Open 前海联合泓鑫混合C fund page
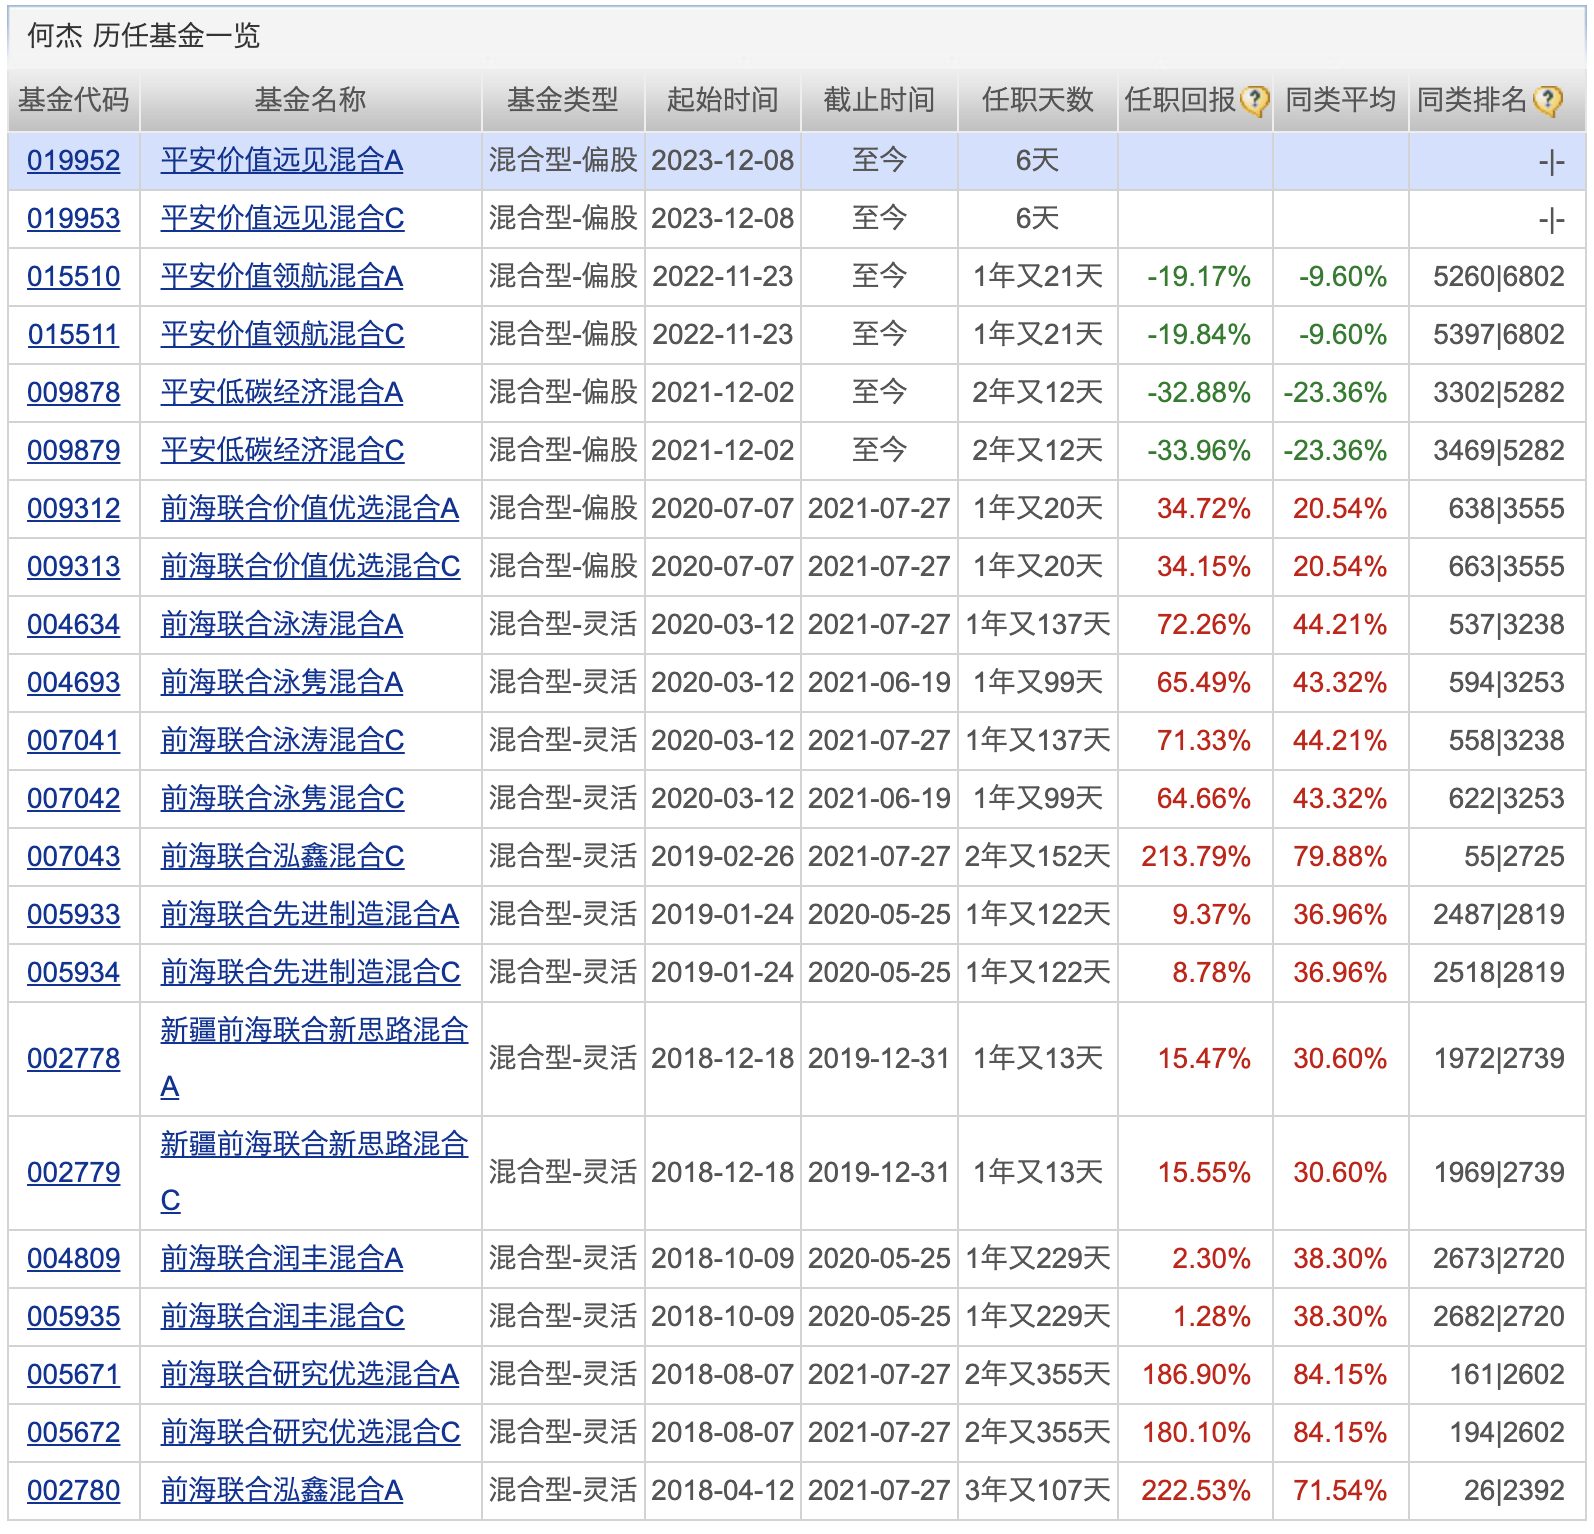This screenshot has height=1534, width=1594. pos(283,857)
